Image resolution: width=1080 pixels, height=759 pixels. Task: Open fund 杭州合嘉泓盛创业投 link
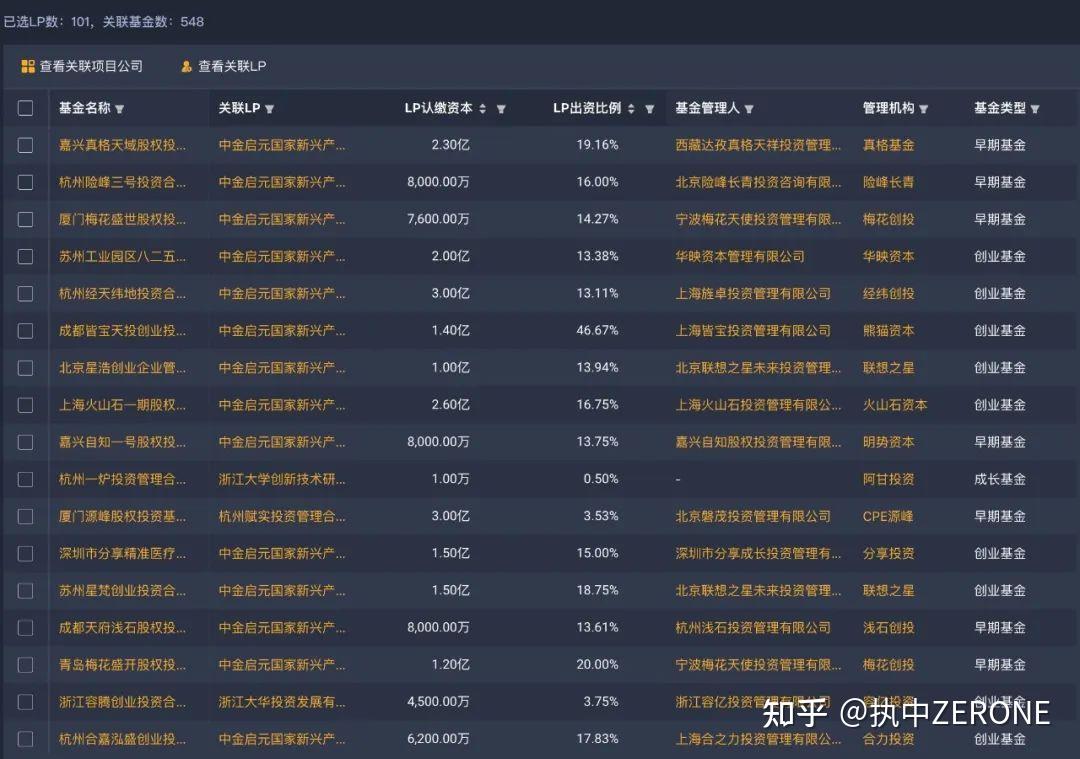(x=122, y=740)
